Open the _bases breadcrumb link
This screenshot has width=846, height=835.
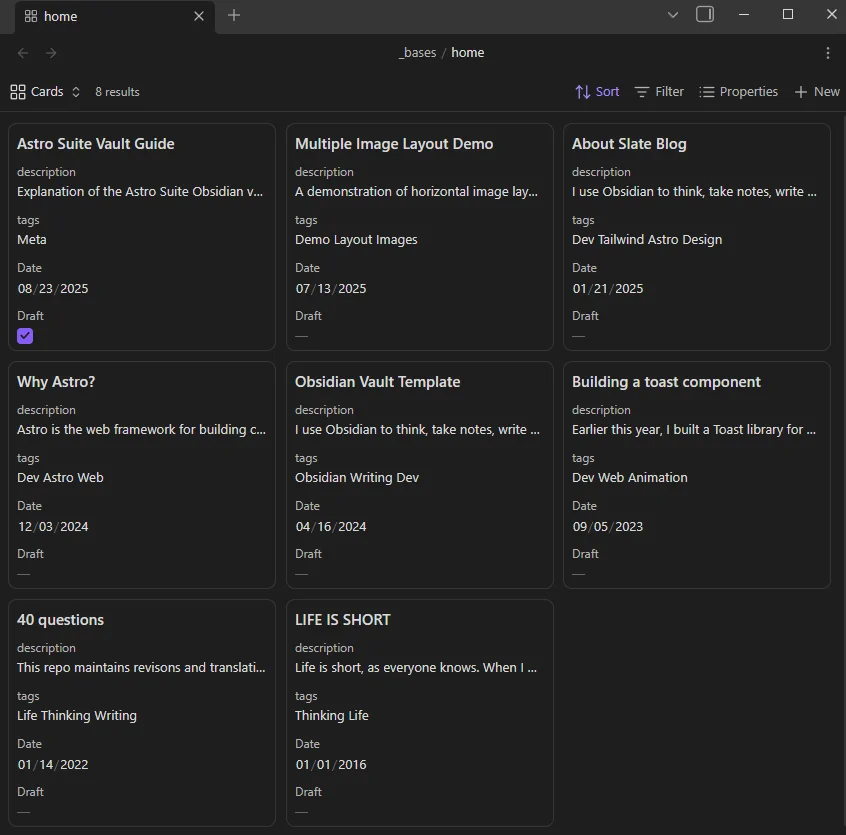click(419, 52)
